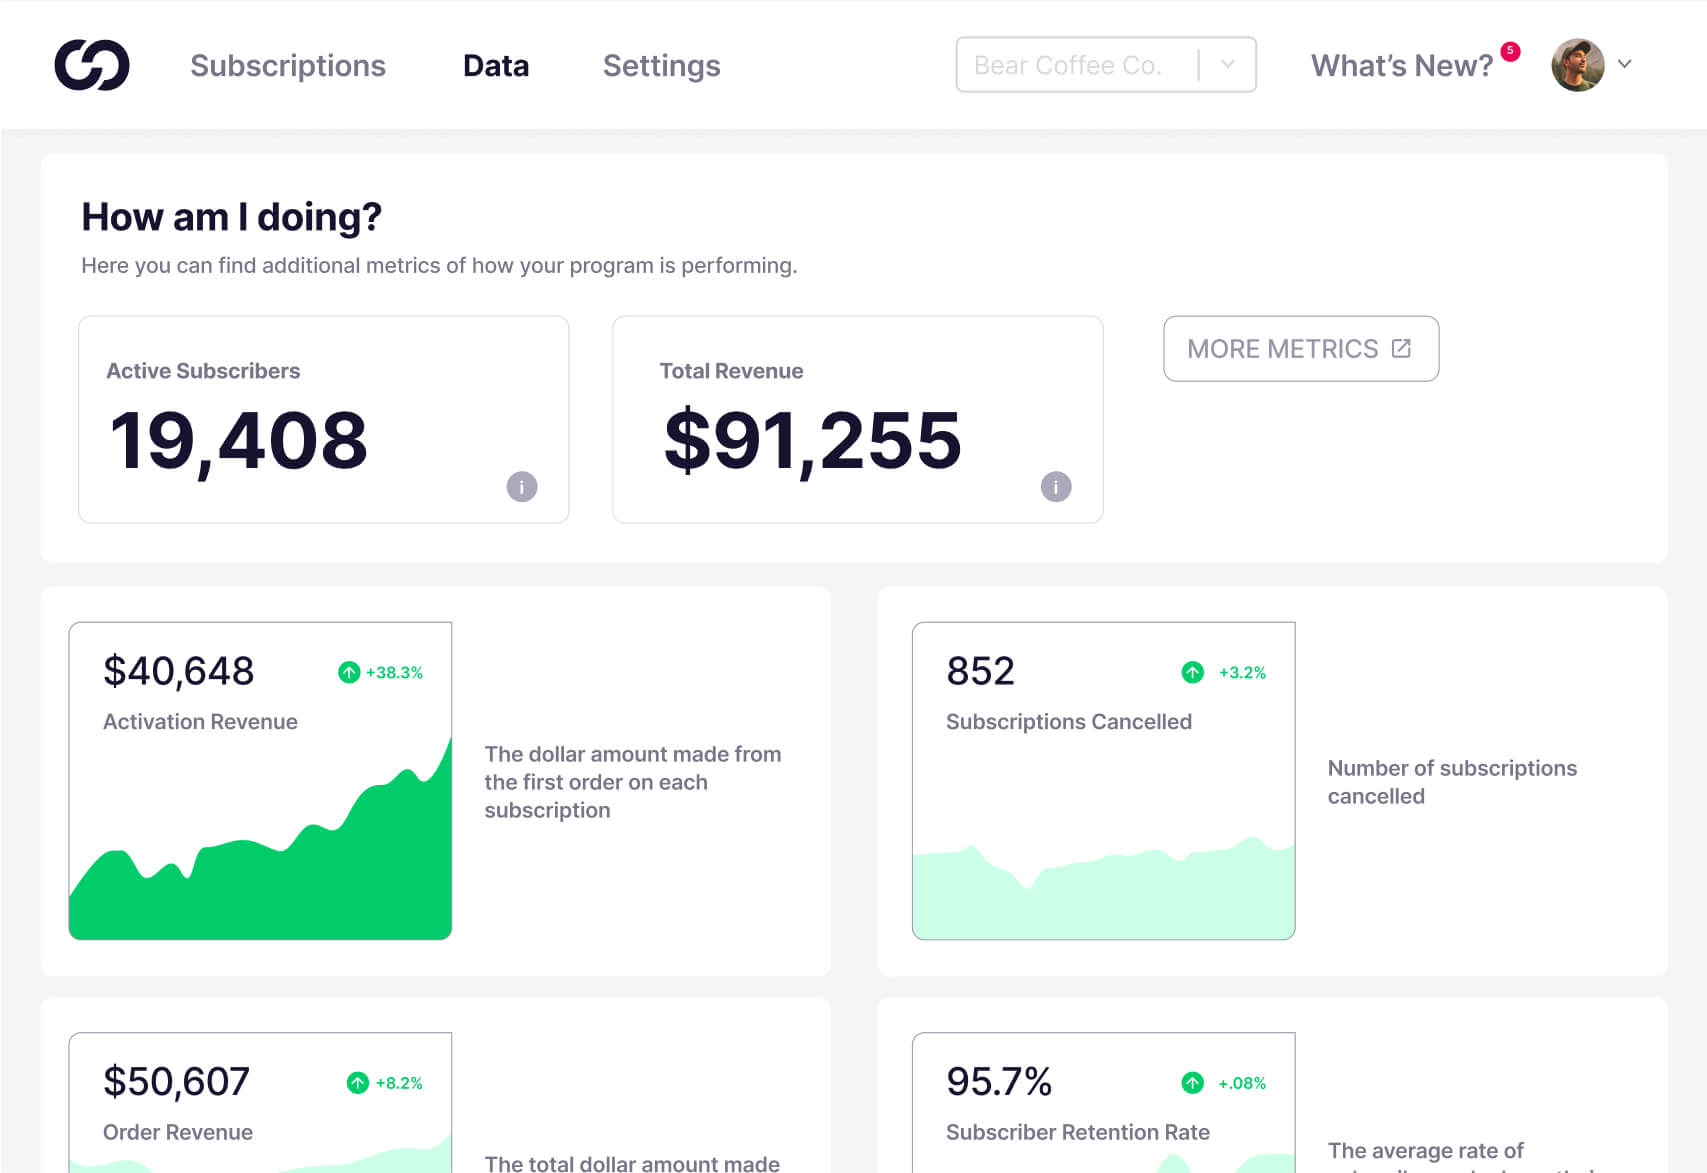1707x1173 pixels.
Task: Click the app logo in the header
Action: pos(92,65)
